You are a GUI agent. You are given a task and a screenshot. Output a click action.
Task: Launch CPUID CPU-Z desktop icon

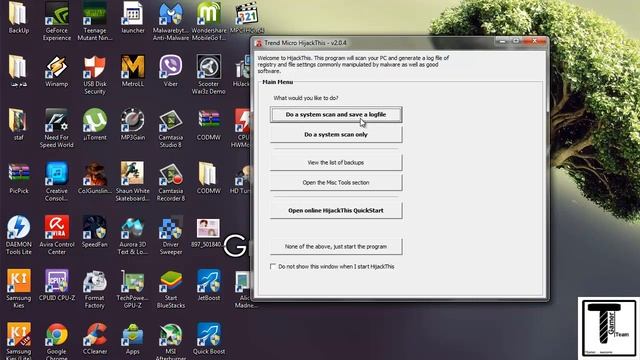click(56, 285)
